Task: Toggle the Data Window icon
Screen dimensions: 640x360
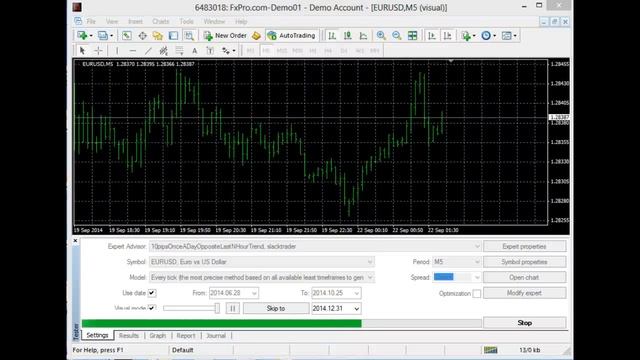Action: pos(142,36)
